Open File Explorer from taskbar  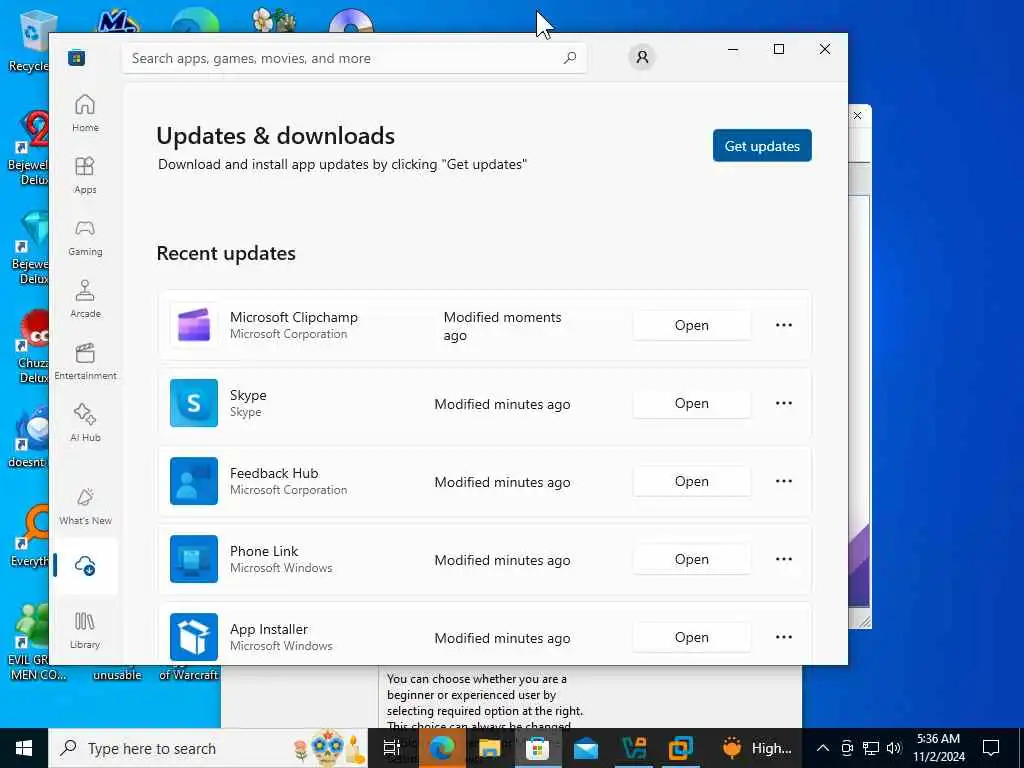(x=489, y=748)
